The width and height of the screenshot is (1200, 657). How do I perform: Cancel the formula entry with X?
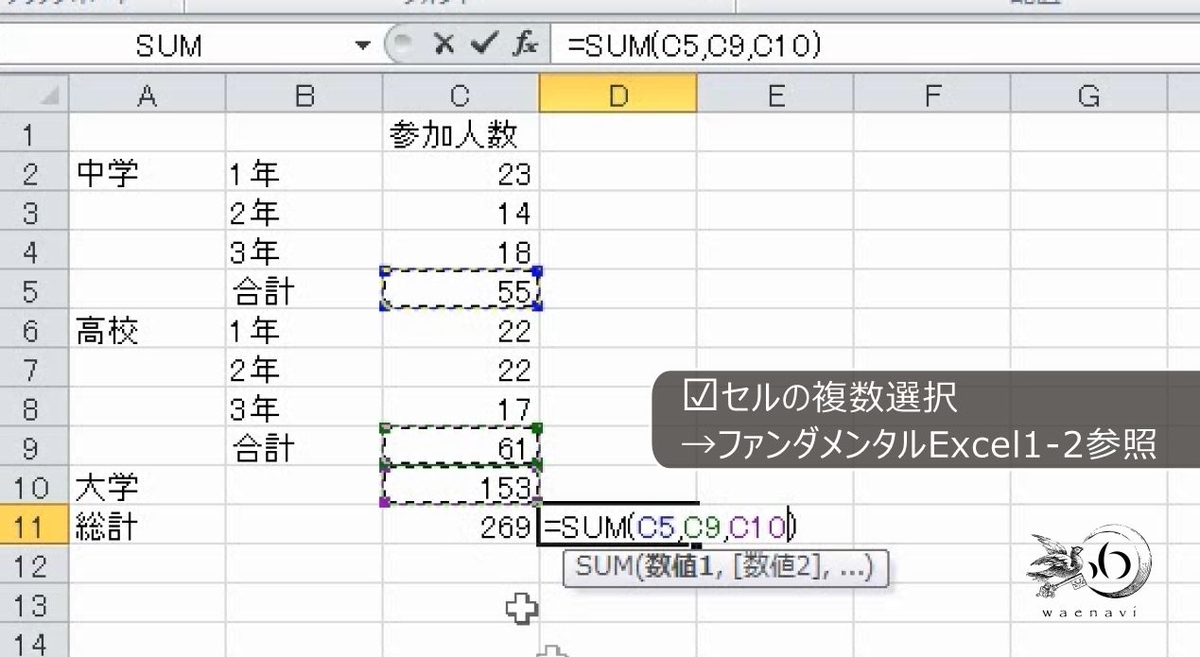(445, 44)
